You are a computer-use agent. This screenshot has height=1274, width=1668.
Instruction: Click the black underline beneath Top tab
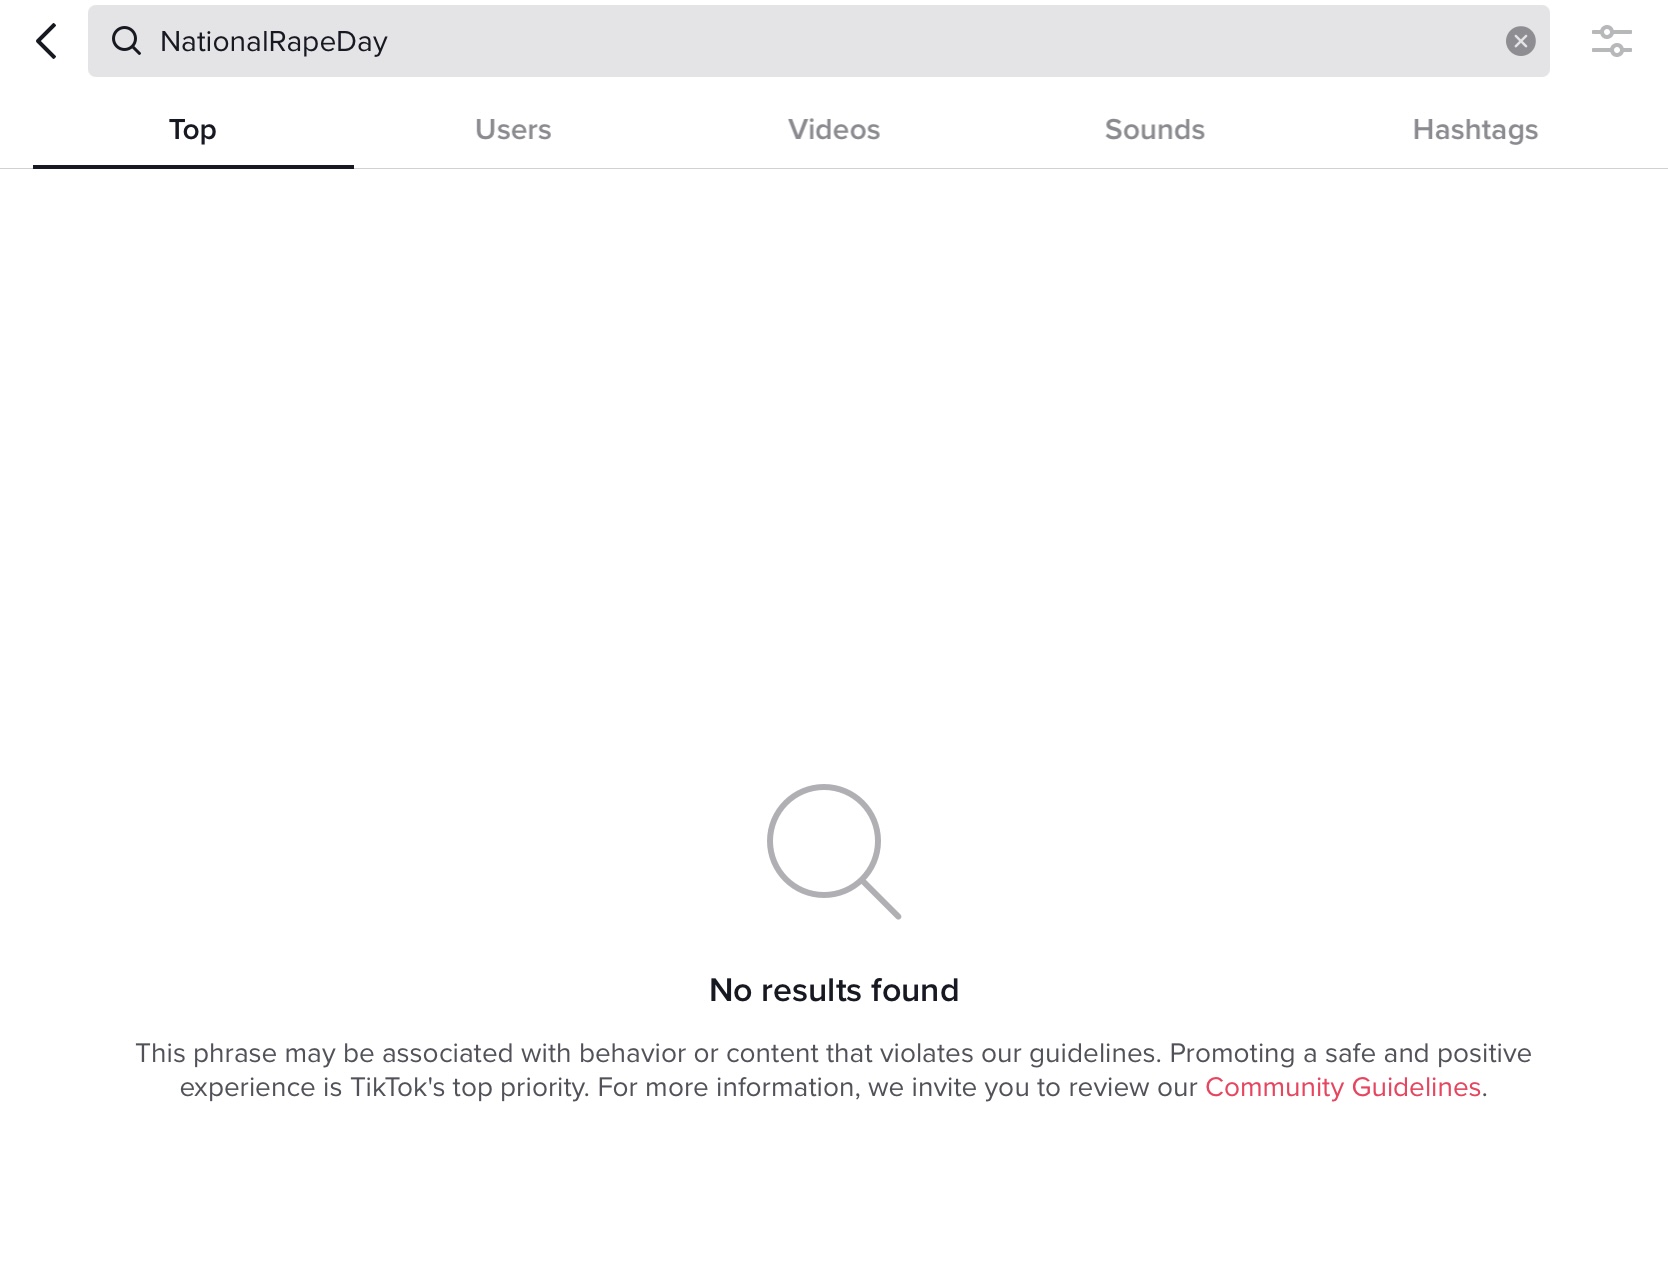[193, 166]
